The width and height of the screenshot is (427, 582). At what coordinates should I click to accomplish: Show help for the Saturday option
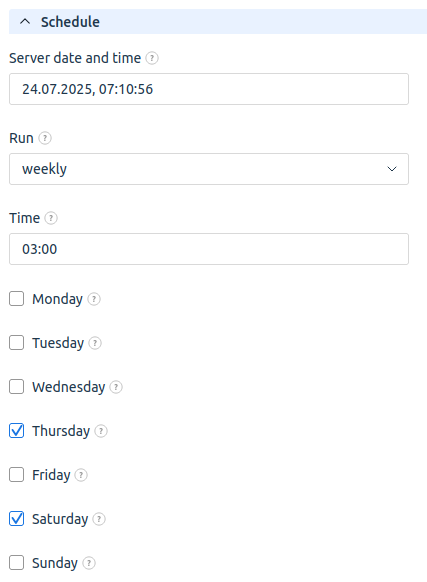tap(99, 519)
